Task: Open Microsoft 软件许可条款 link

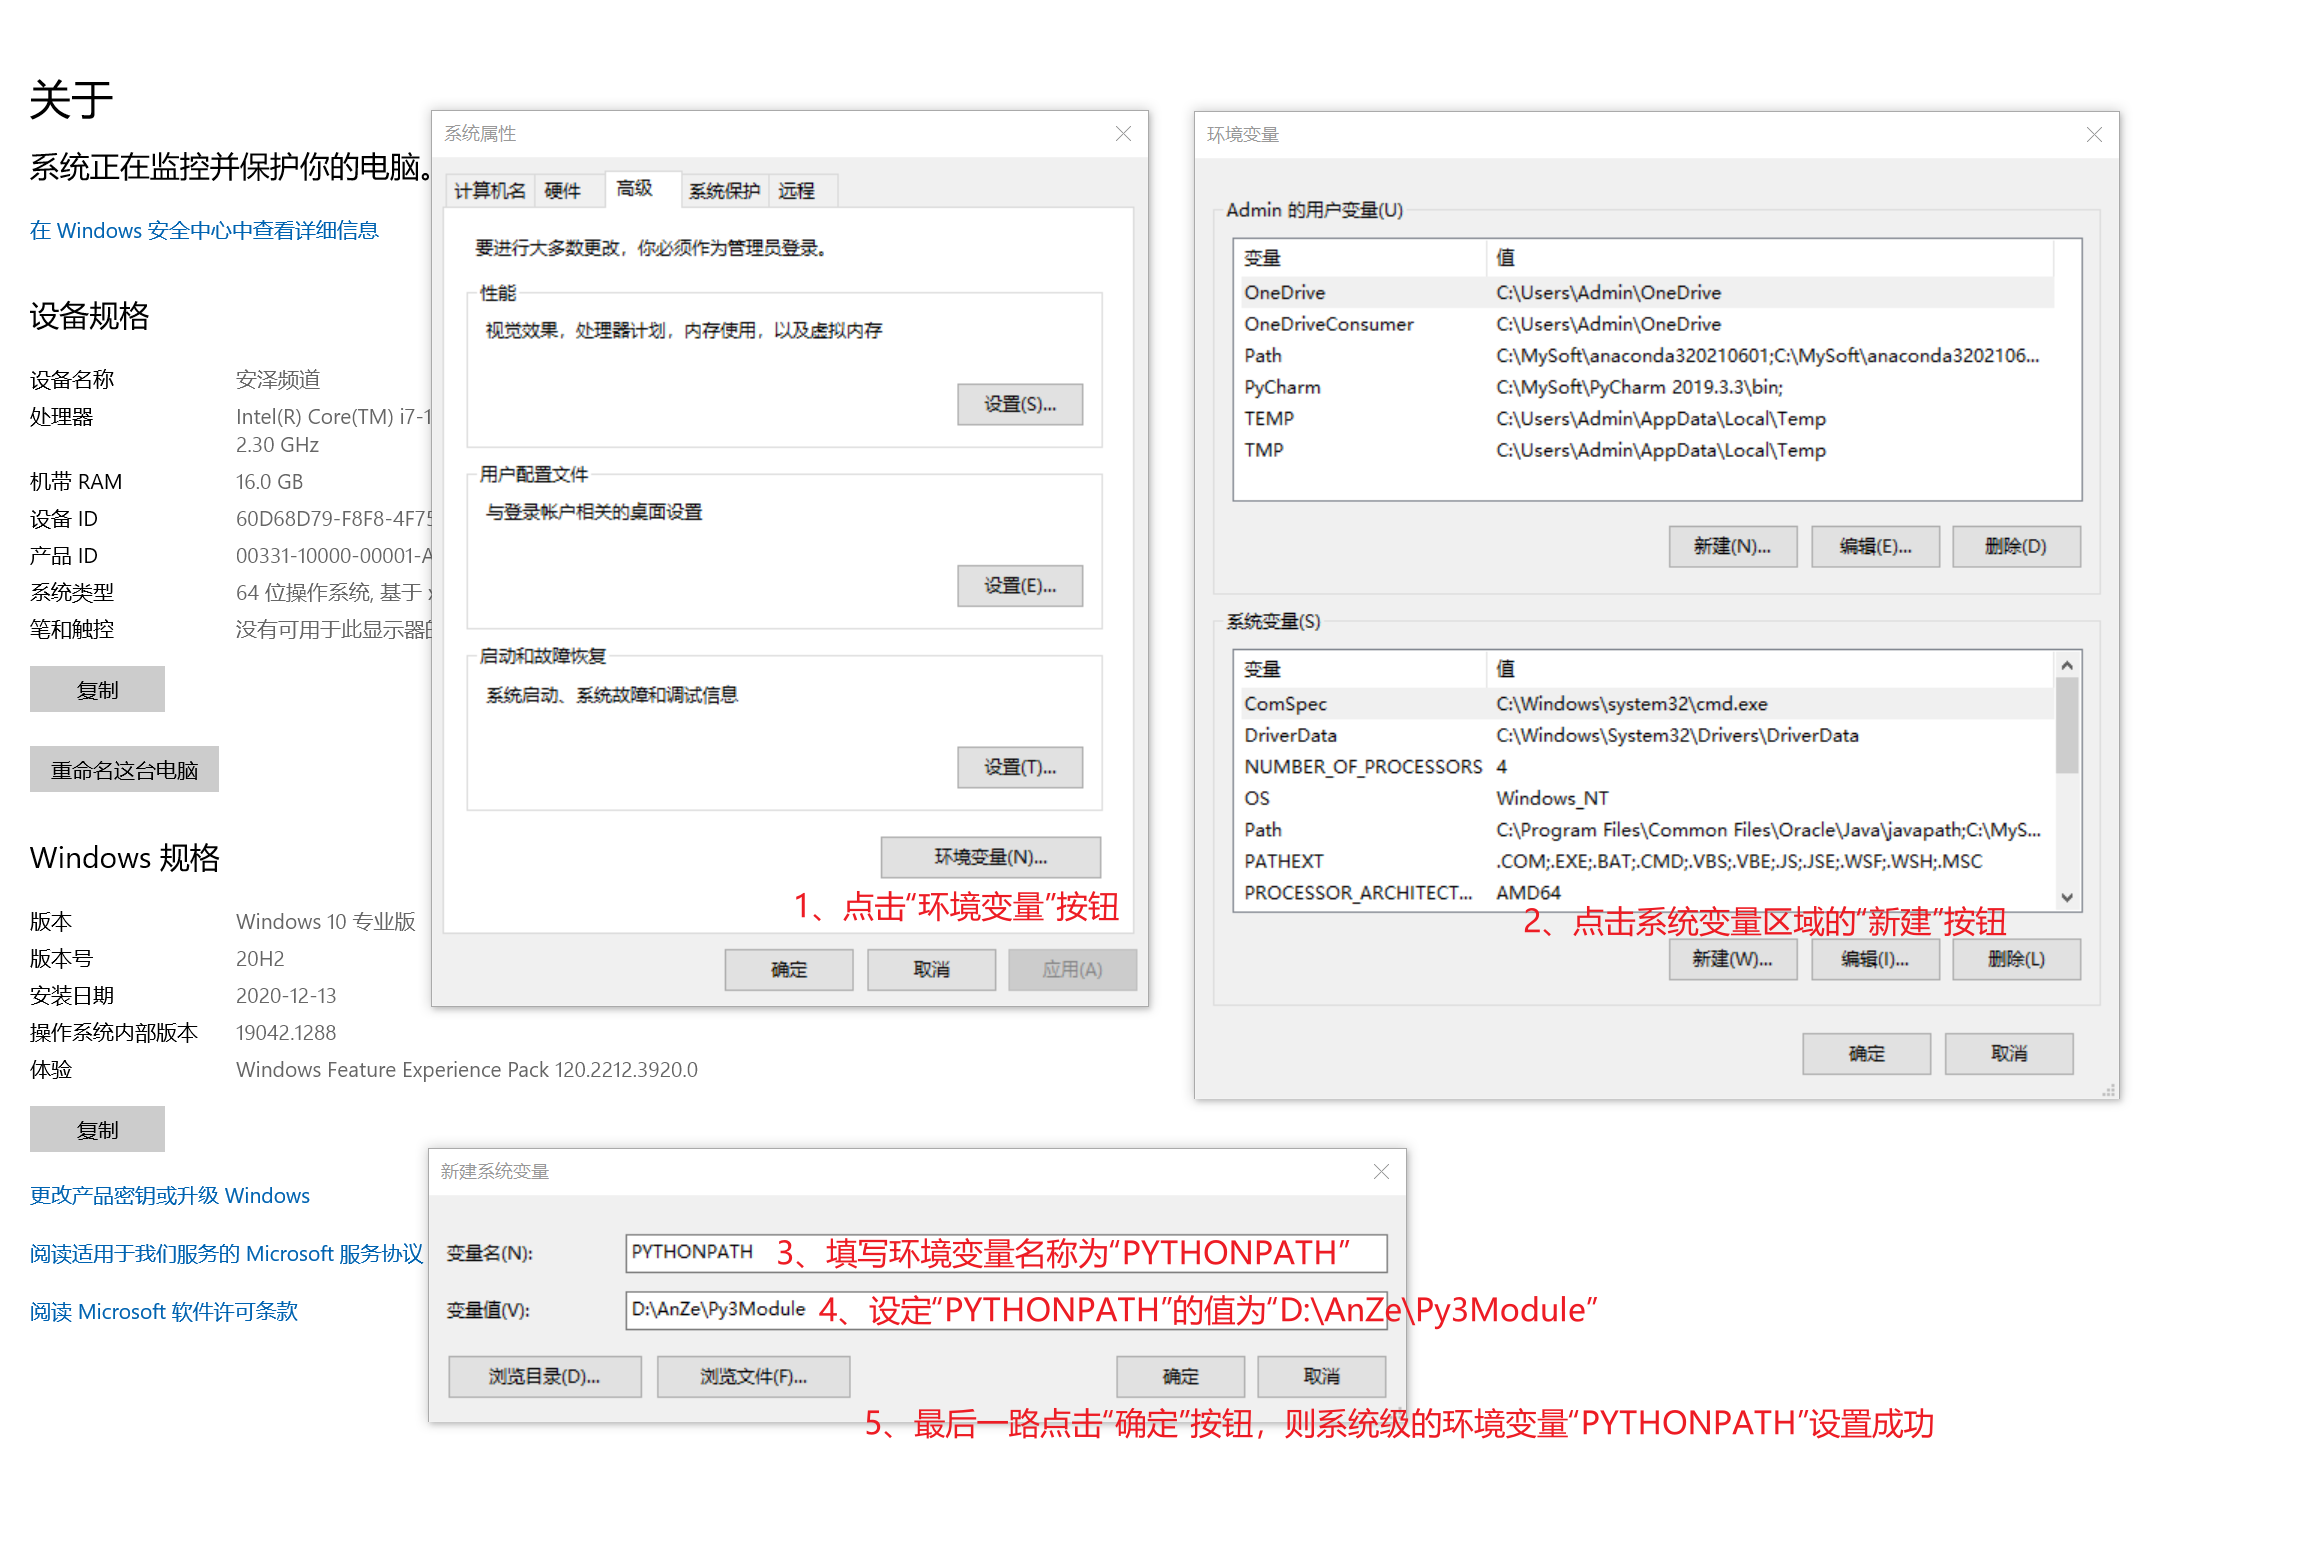Action: 164,1312
